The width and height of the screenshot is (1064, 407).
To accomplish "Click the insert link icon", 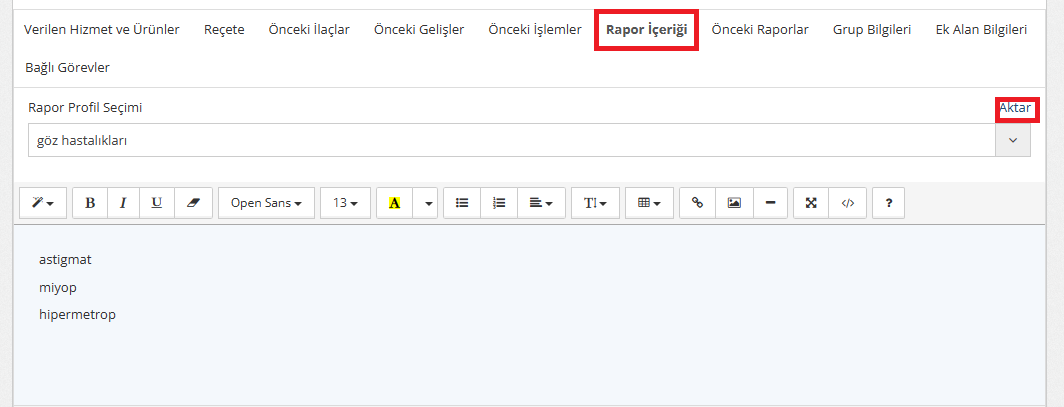I will pyautogui.click(x=698, y=203).
